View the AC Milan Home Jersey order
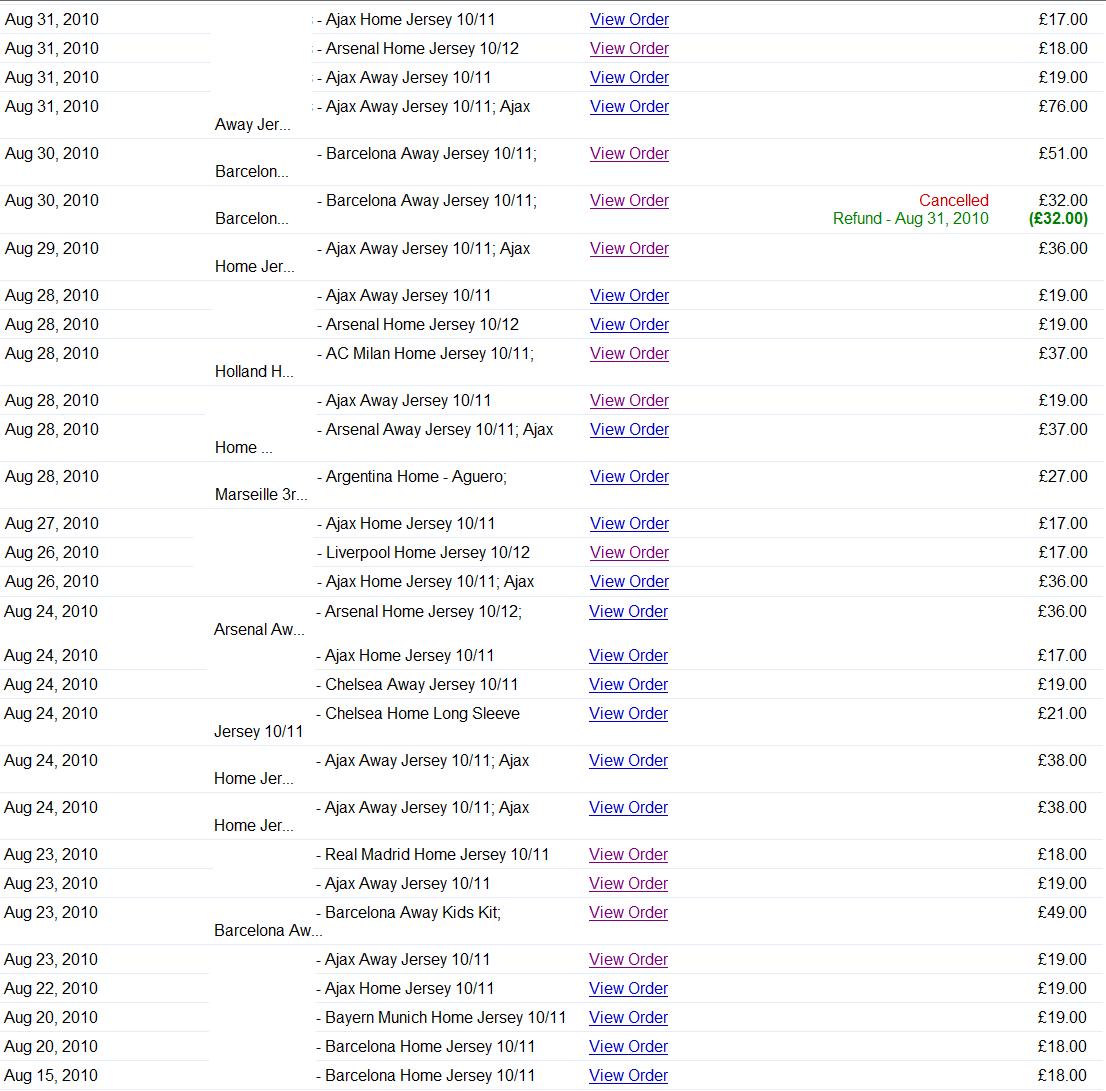1106x1091 pixels. 629,354
